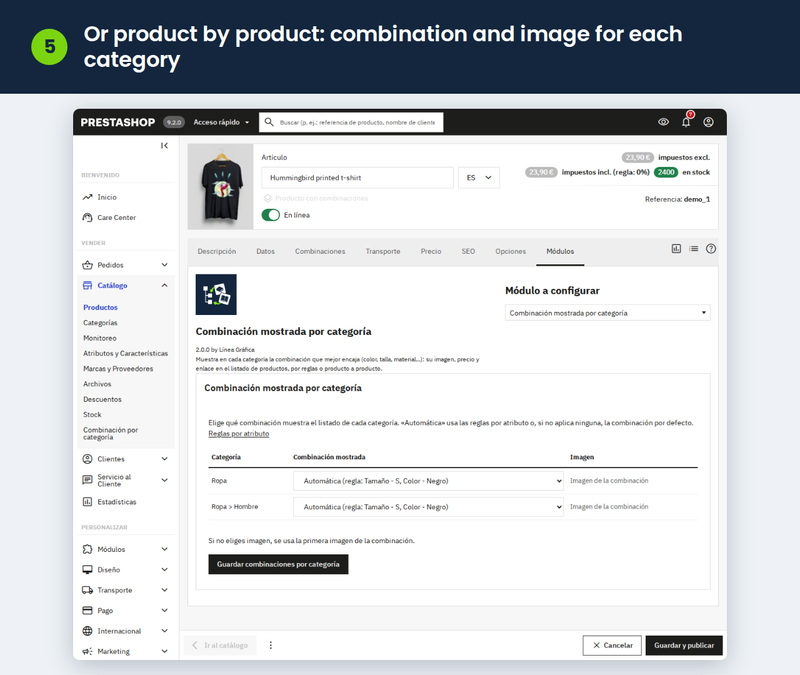
Task: Click Servicio al Cliente chat icon
Action: 87,480
